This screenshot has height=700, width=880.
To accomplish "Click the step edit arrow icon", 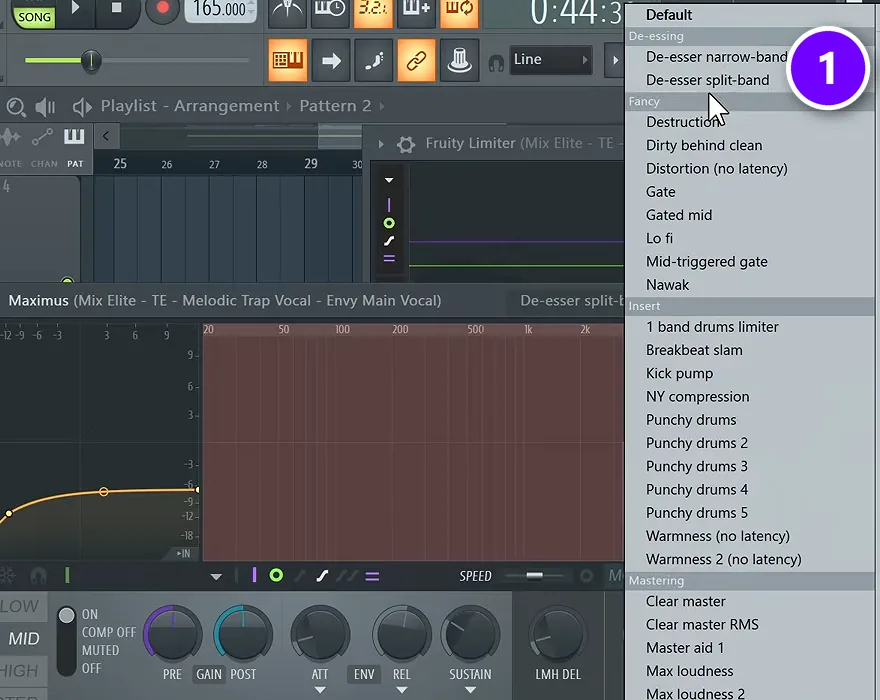I will [331, 60].
